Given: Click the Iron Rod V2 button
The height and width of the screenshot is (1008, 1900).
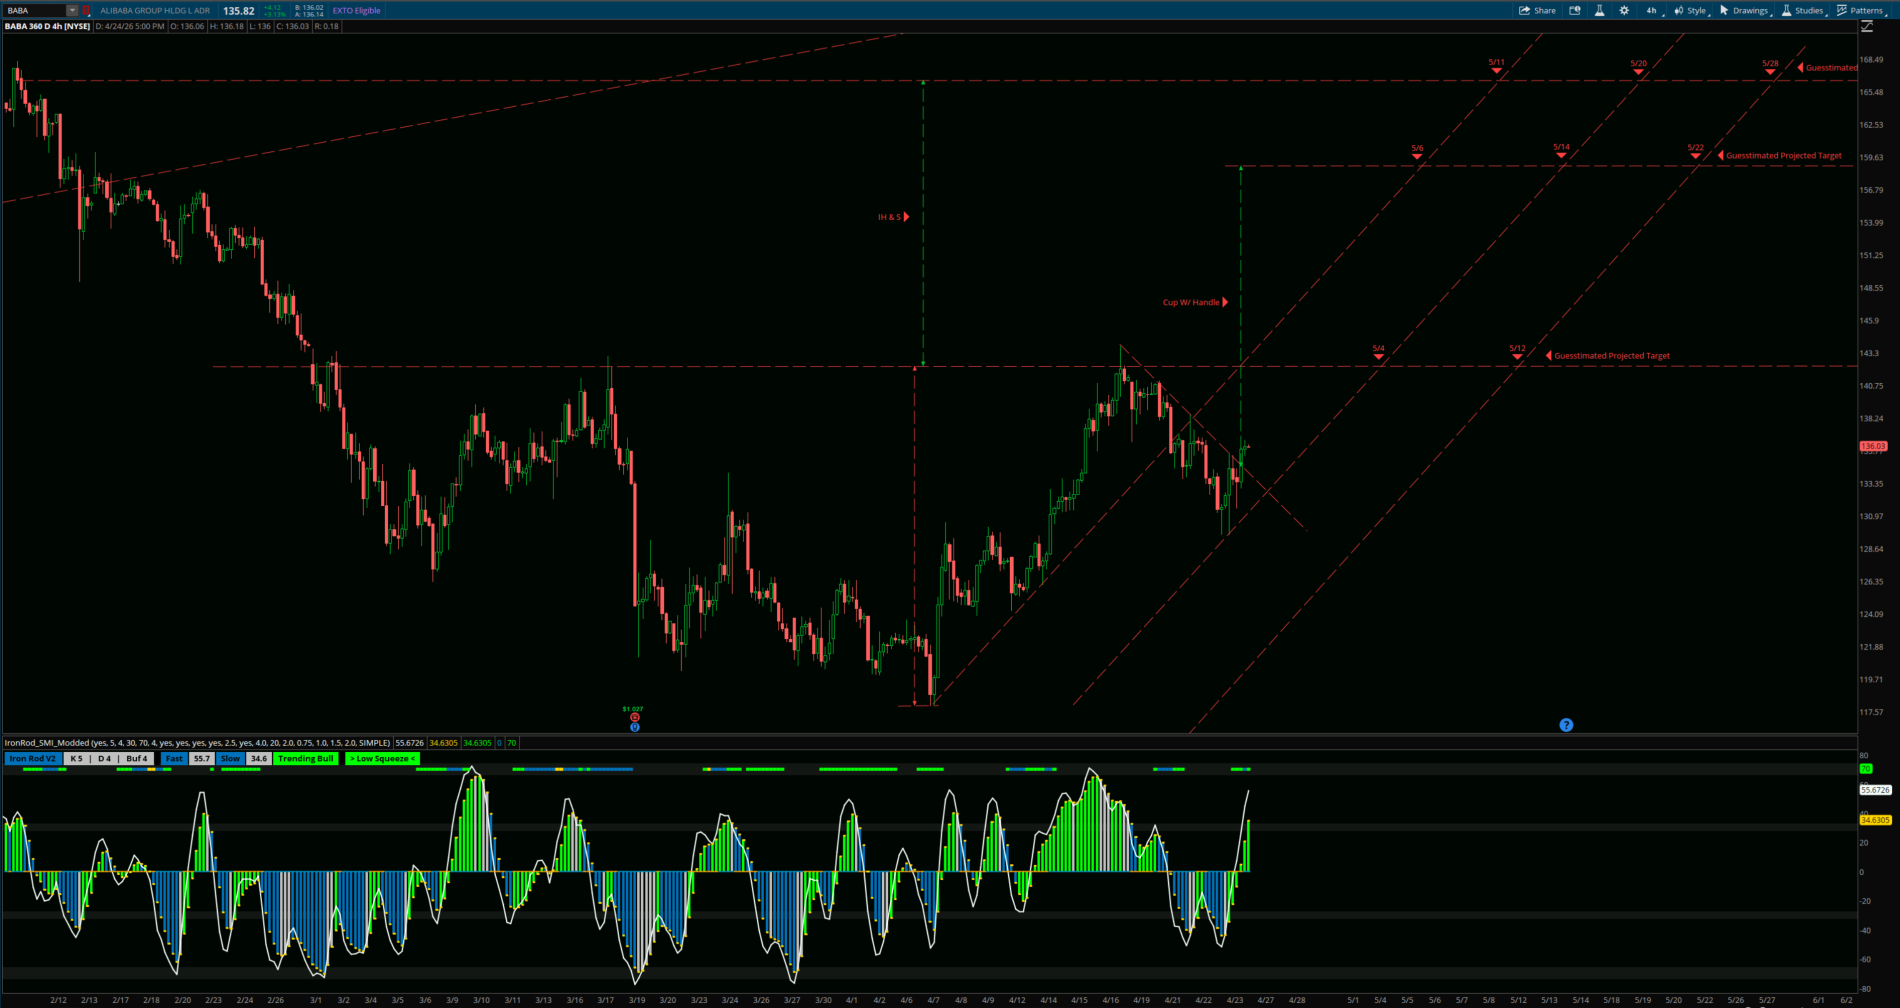Looking at the screenshot, I should pyautogui.click(x=32, y=758).
